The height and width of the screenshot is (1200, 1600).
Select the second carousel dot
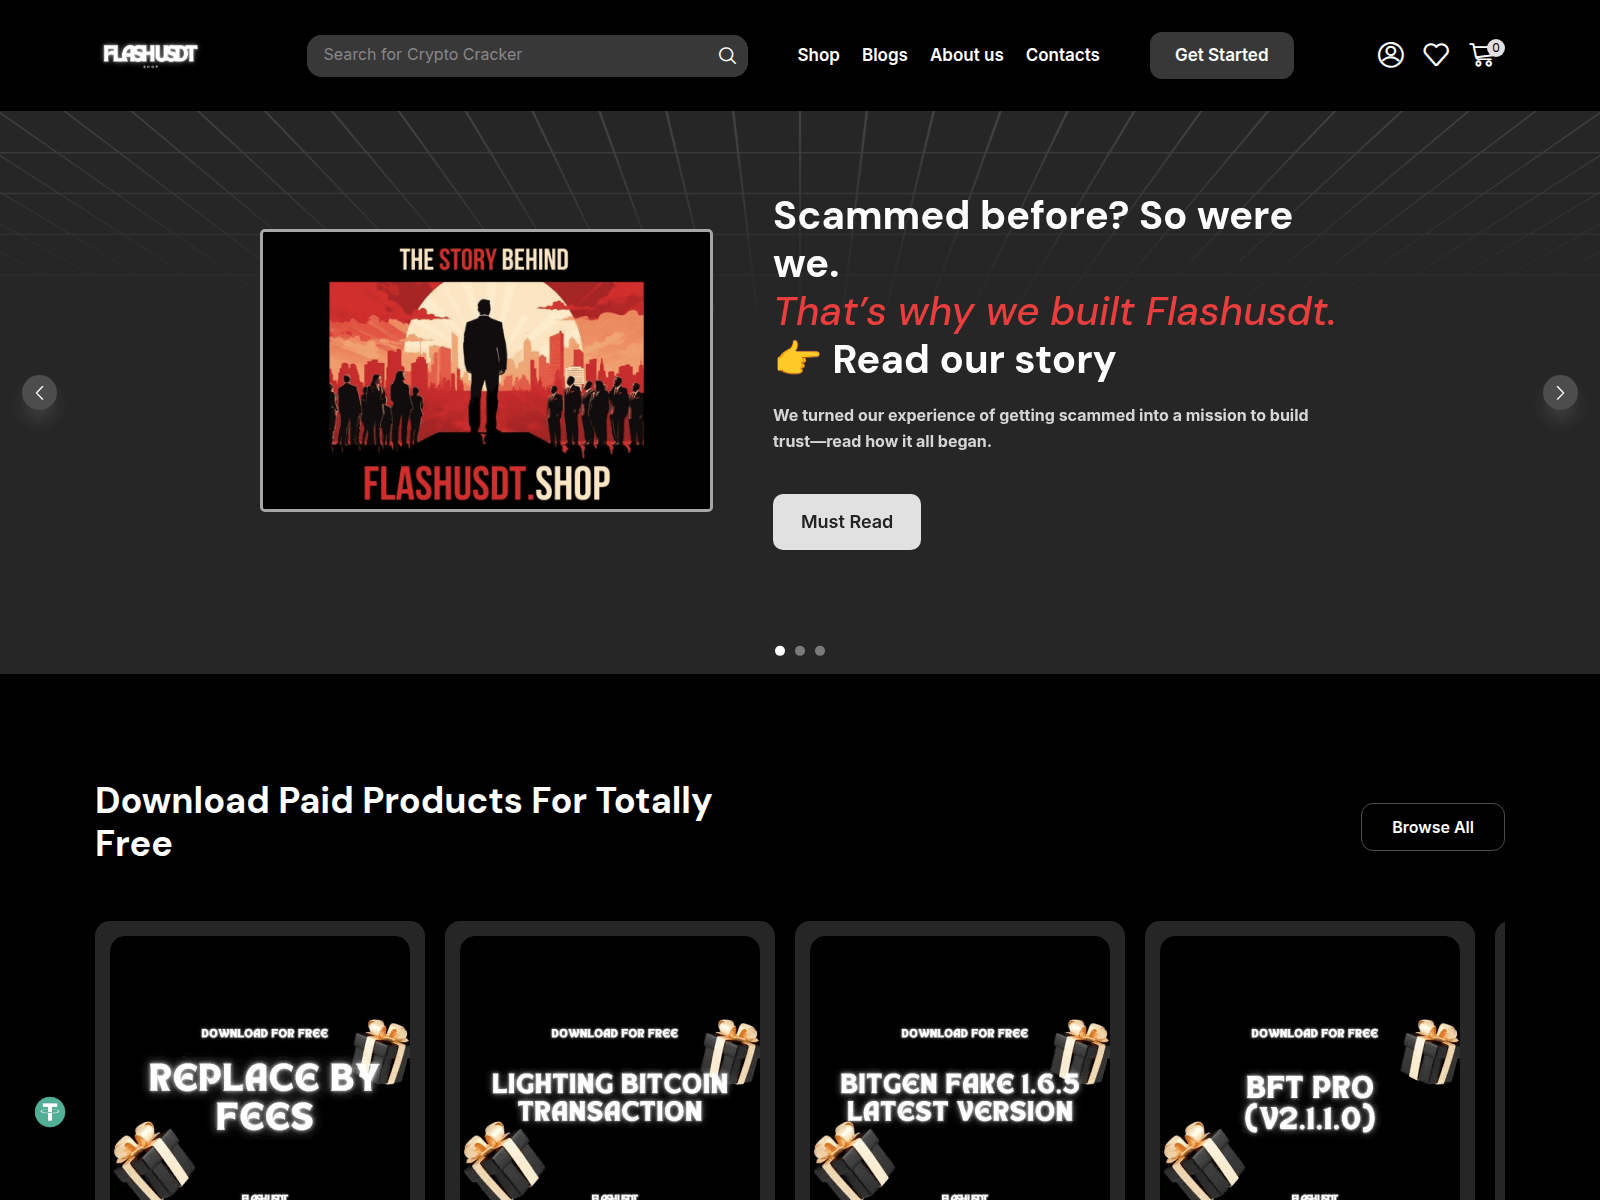coord(800,651)
